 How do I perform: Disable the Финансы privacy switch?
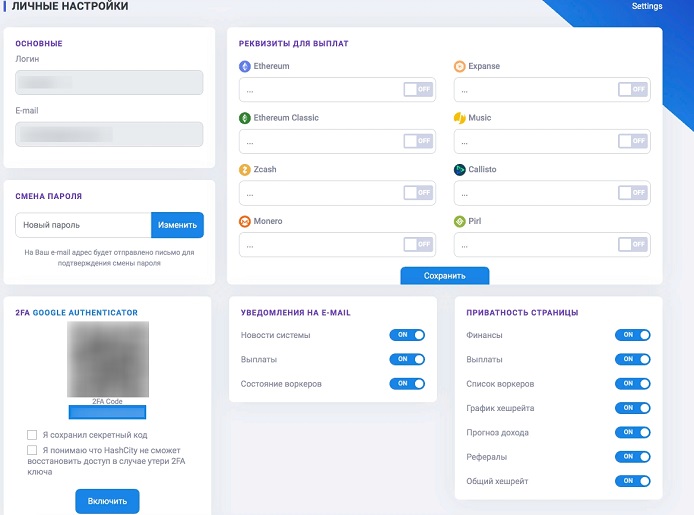(x=632, y=335)
